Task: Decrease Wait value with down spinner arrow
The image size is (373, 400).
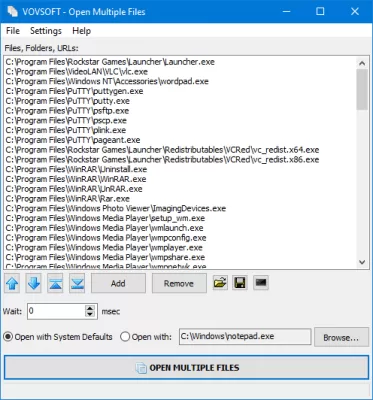Action: click(90, 315)
